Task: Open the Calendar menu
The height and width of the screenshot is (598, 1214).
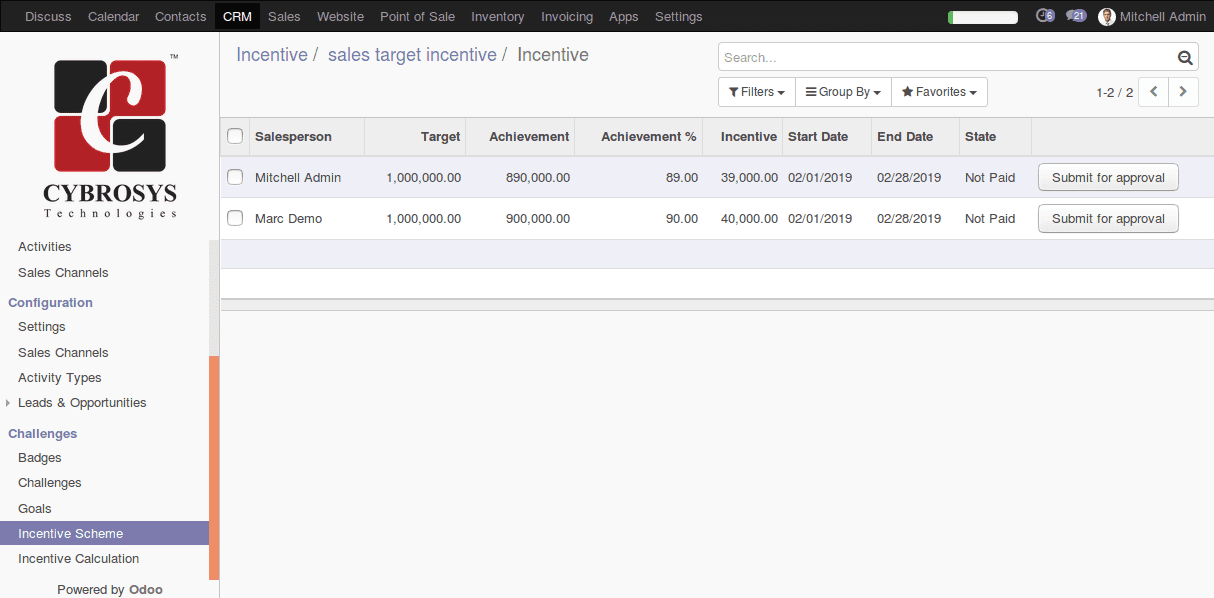Action: point(113,16)
